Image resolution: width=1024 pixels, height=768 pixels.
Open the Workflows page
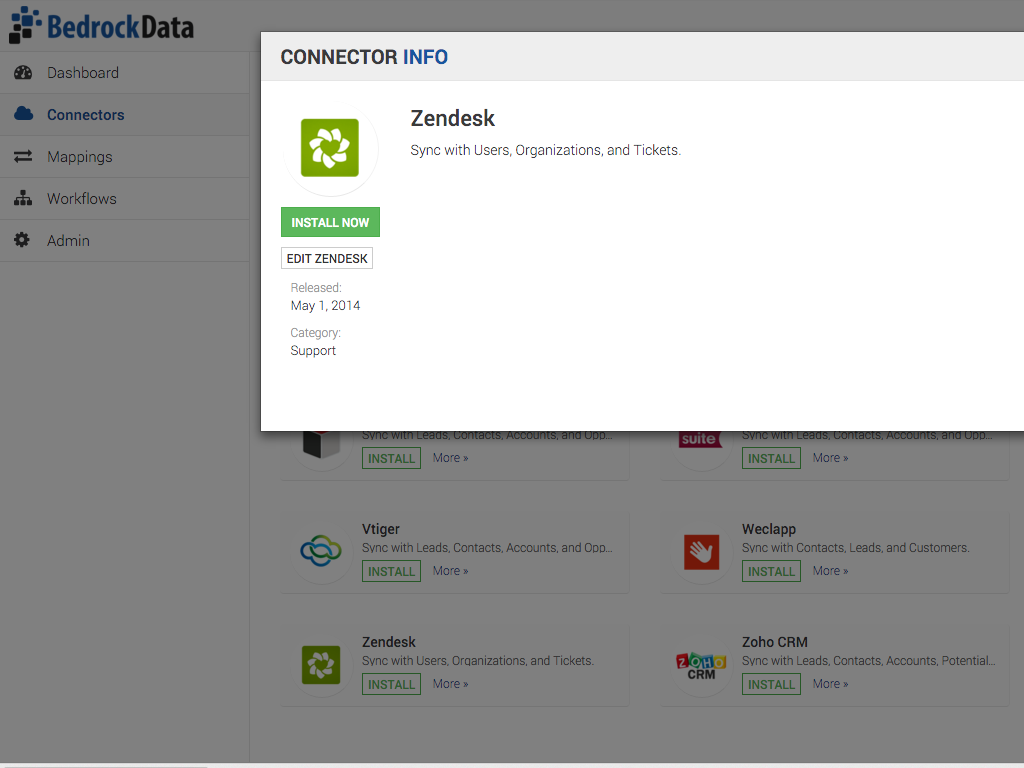click(82, 199)
